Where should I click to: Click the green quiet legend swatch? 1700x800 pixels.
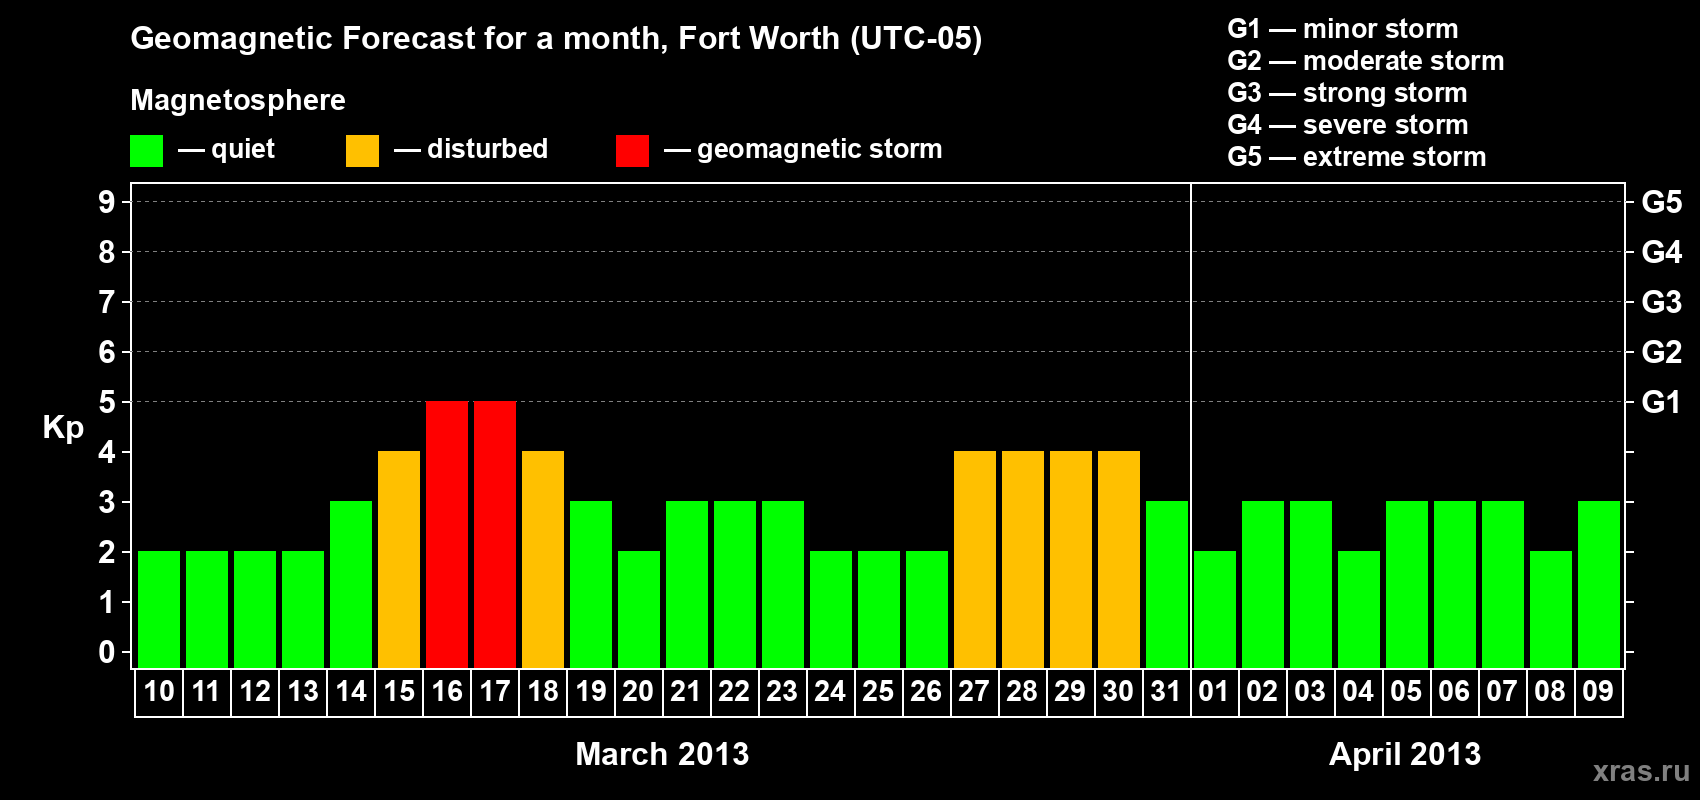(147, 151)
